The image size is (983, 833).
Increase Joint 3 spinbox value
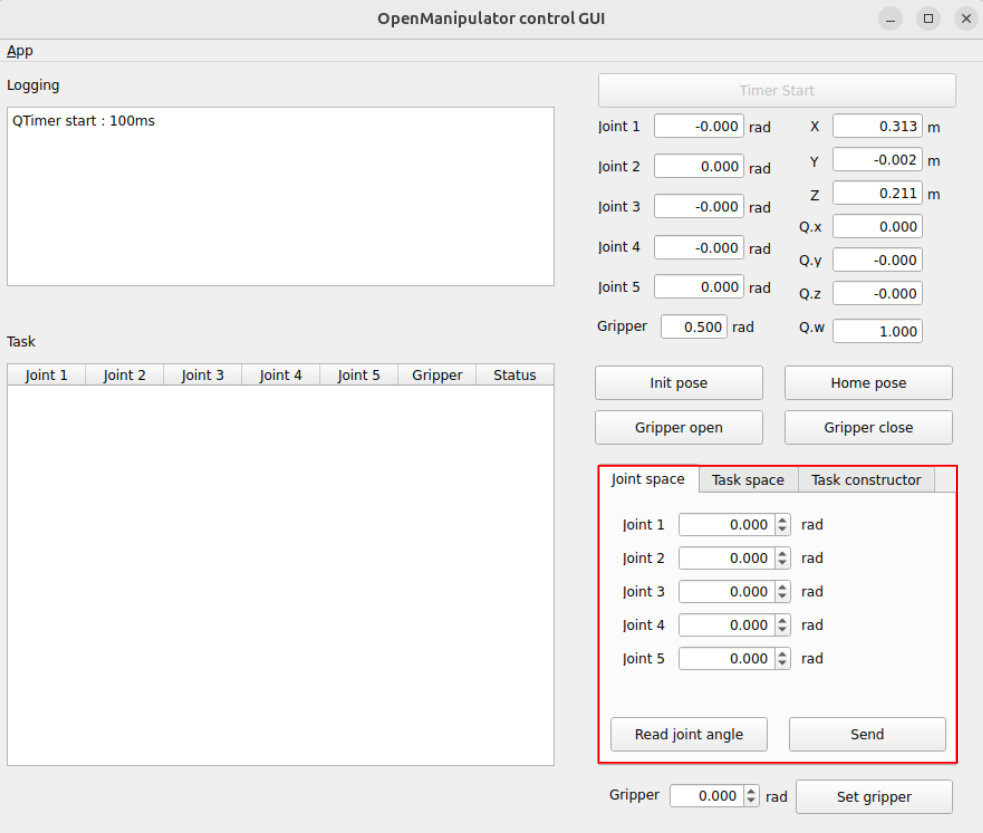[782, 587]
